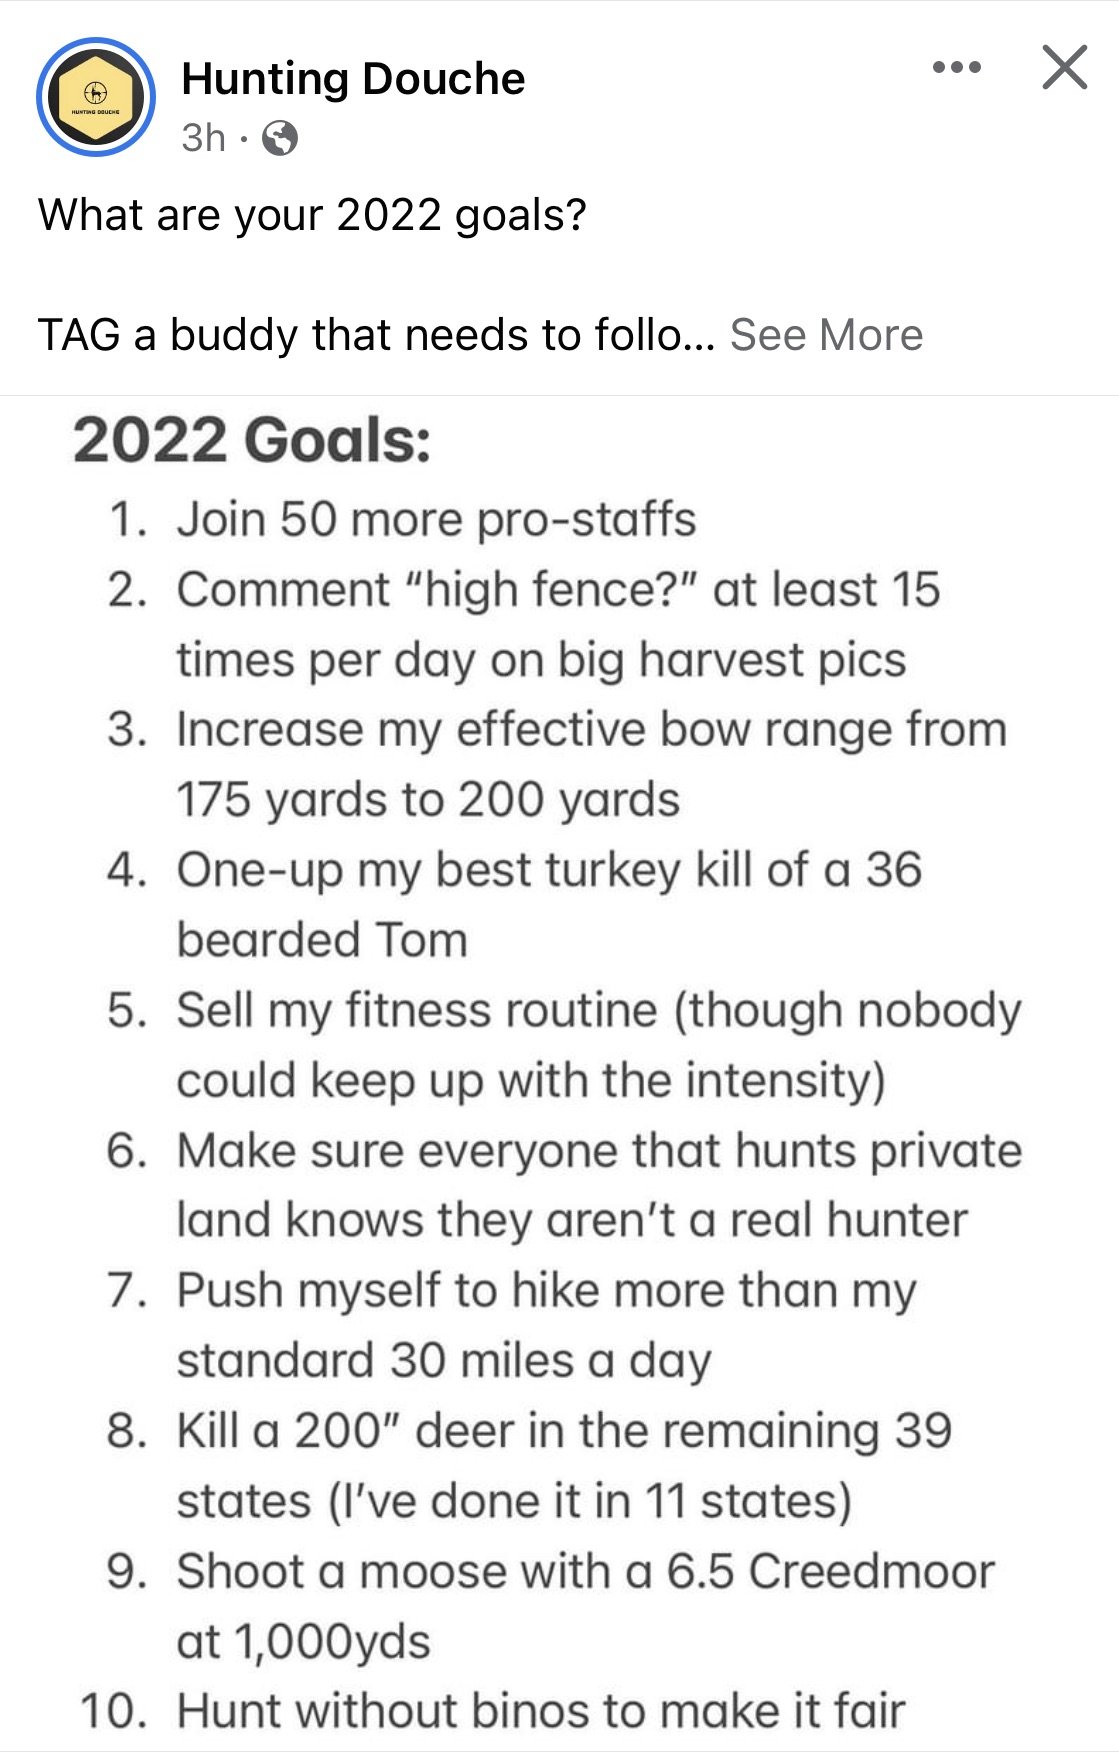Click the globe public audience icon
1119x1761 pixels.
(280, 138)
